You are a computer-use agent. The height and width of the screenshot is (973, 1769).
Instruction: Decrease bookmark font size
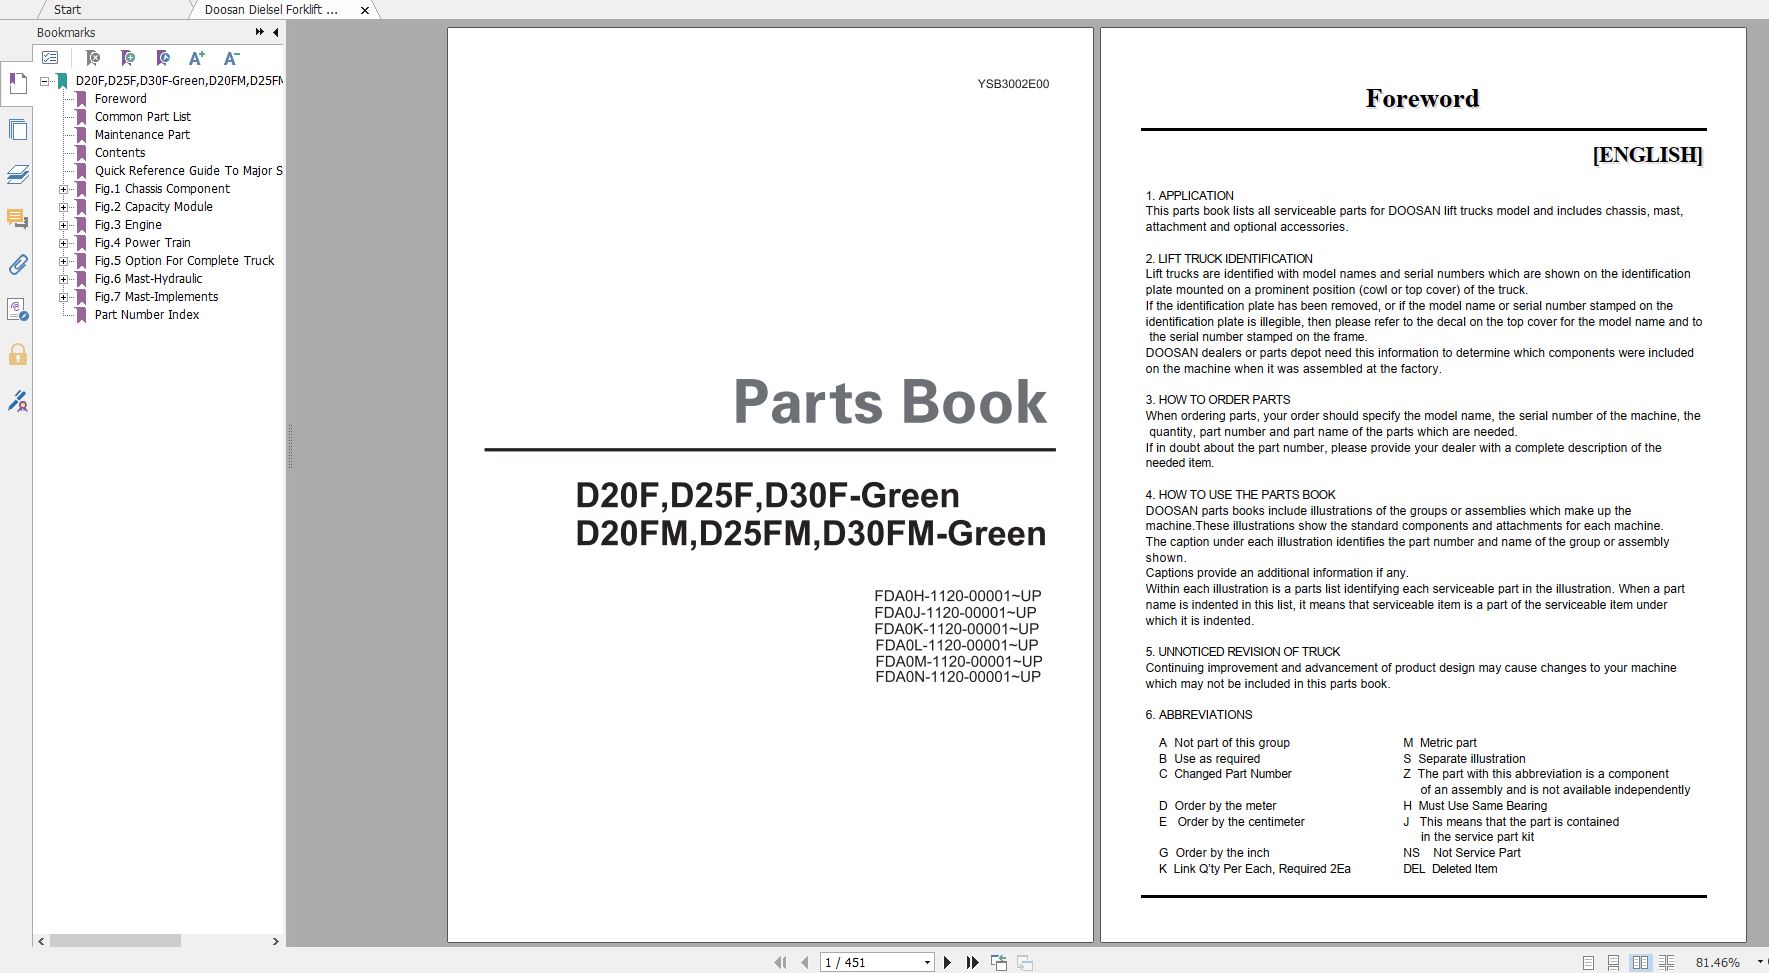(x=232, y=58)
